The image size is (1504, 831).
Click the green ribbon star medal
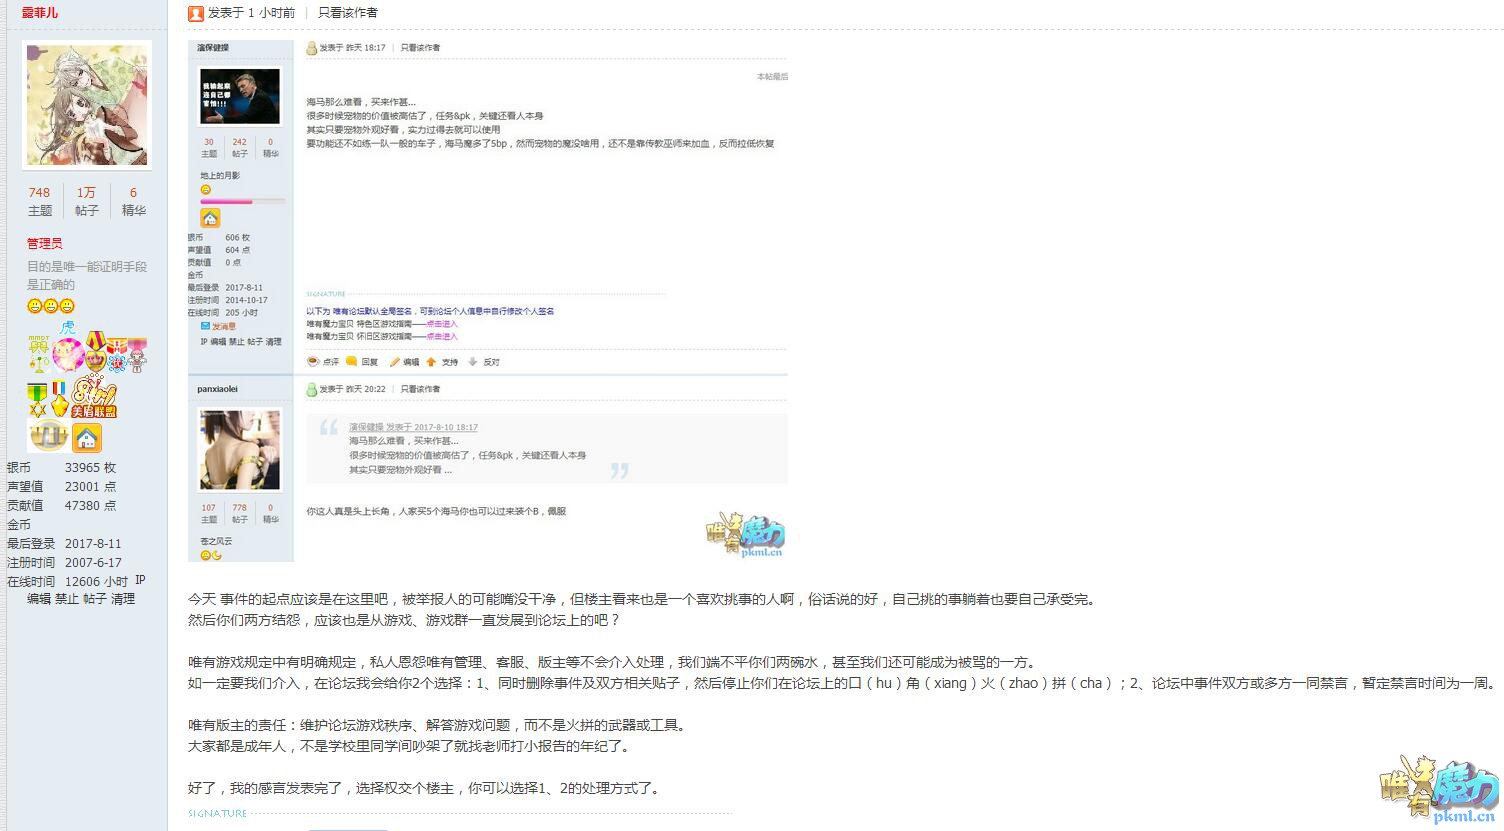point(37,399)
